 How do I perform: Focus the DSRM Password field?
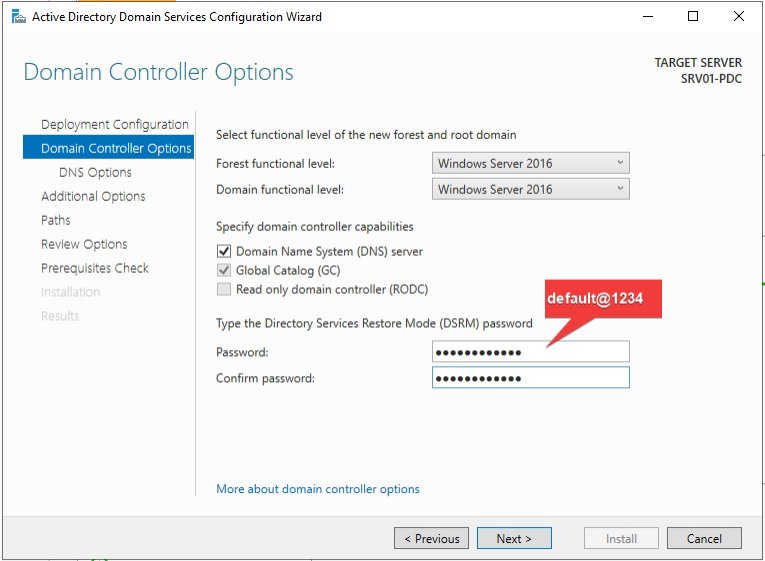pos(530,352)
